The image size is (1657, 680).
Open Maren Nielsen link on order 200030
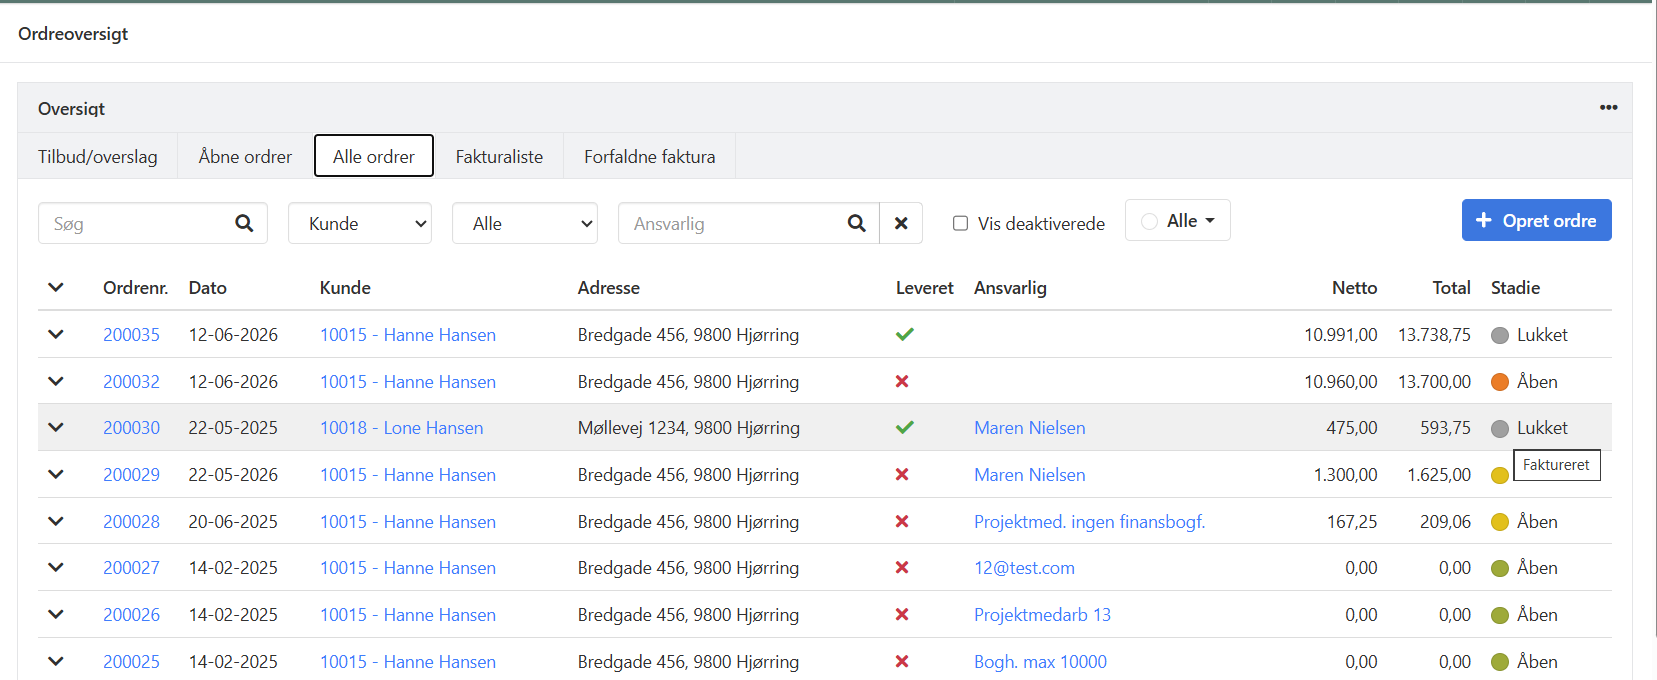click(x=1030, y=428)
